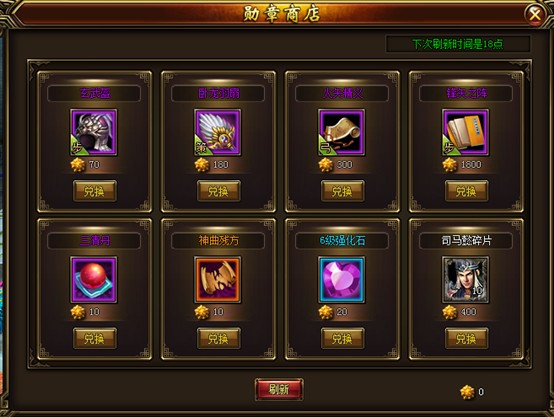Viewport: 554px width, 417px height.
Task: Exchange 400 medals for 司马懿碎片
Action: tap(467, 339)
